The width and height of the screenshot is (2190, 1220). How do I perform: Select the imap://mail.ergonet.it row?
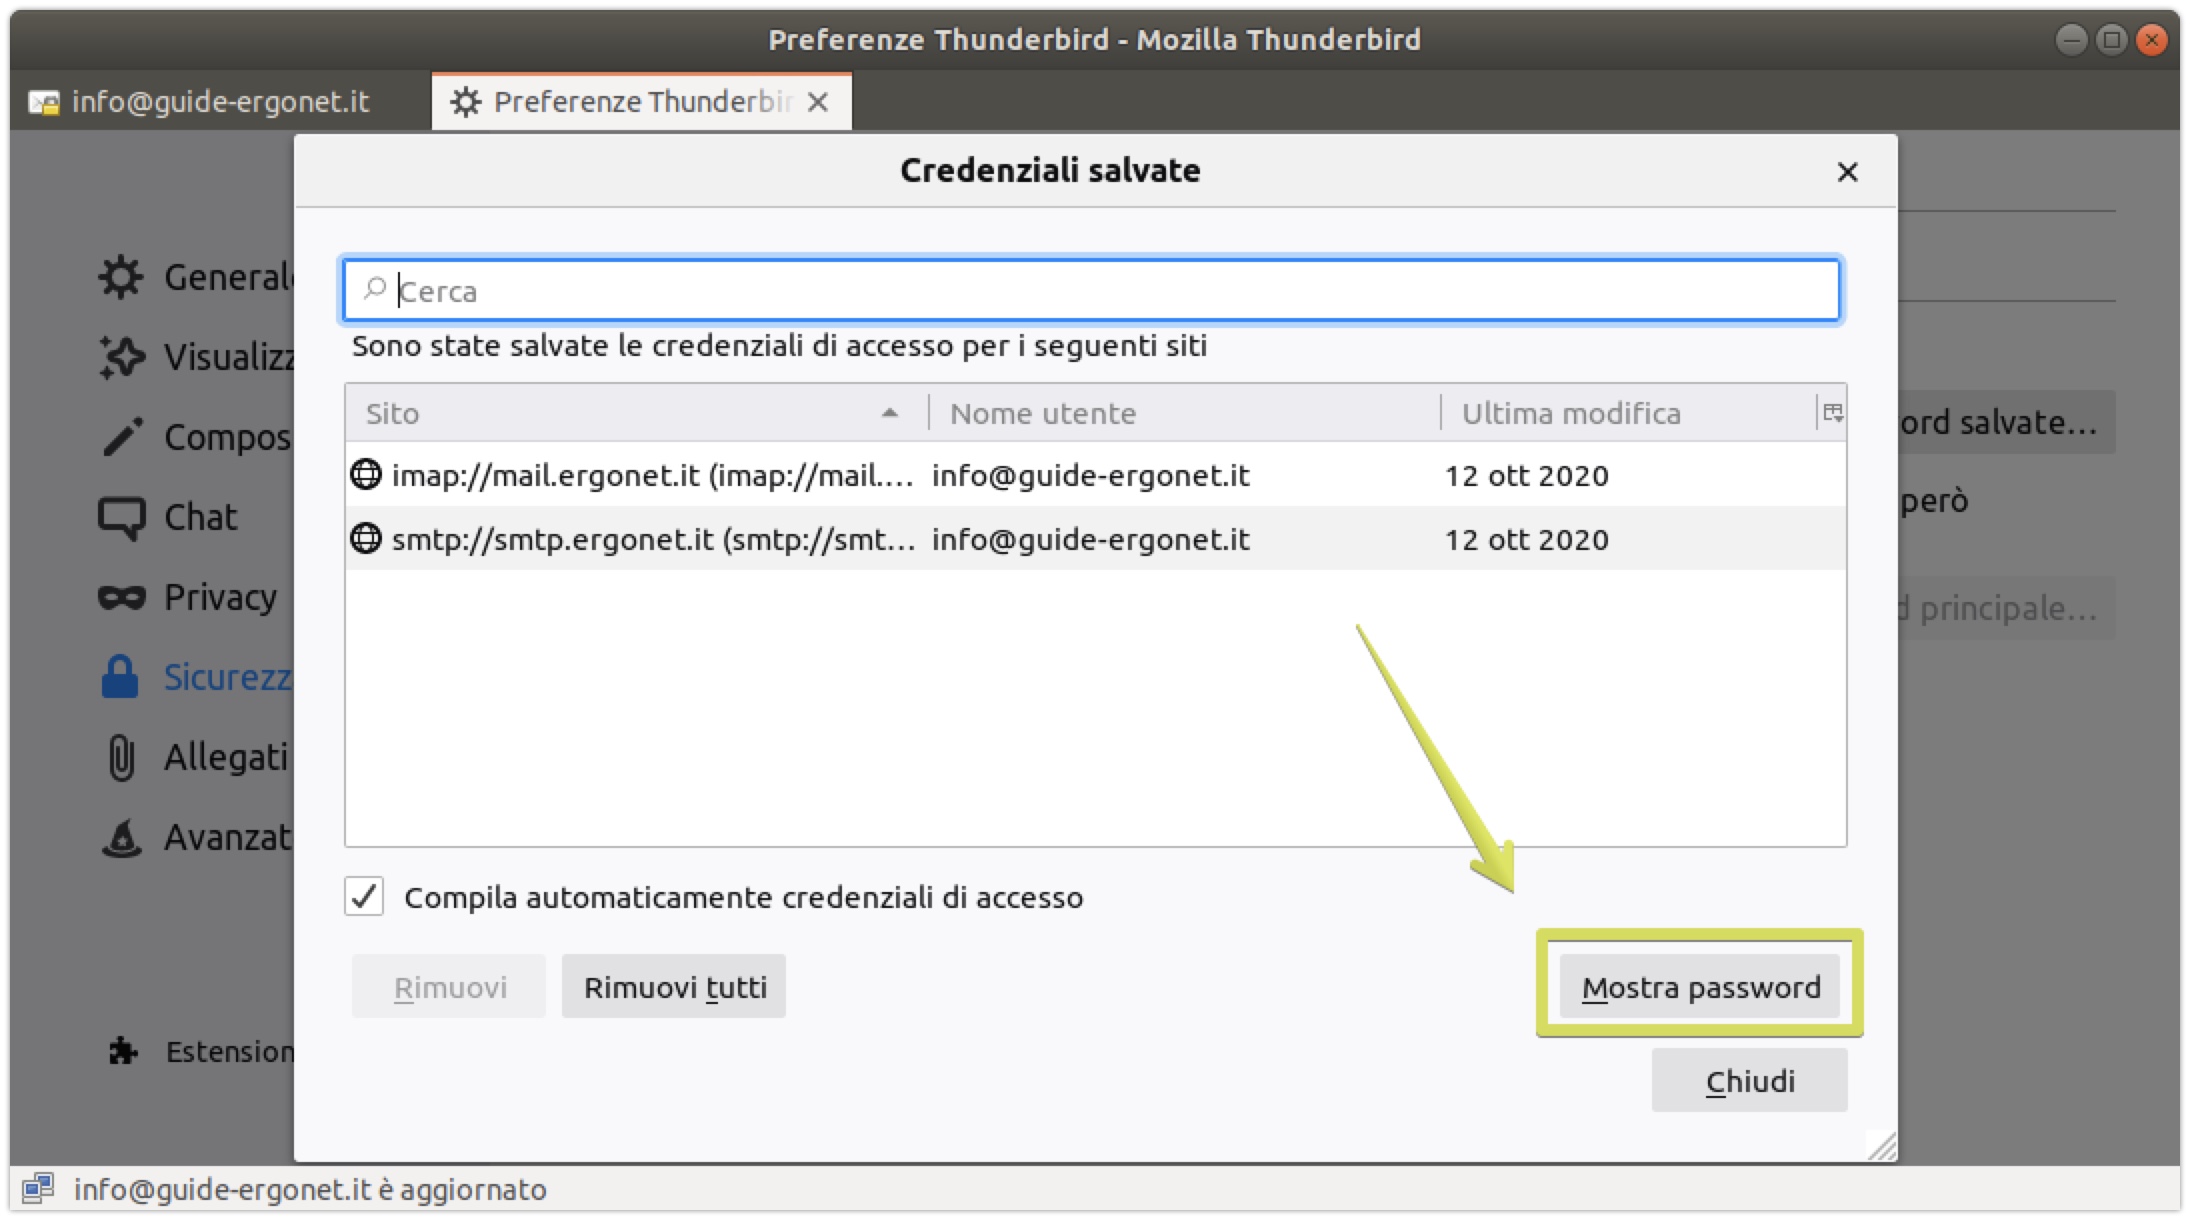(1095, 474)
